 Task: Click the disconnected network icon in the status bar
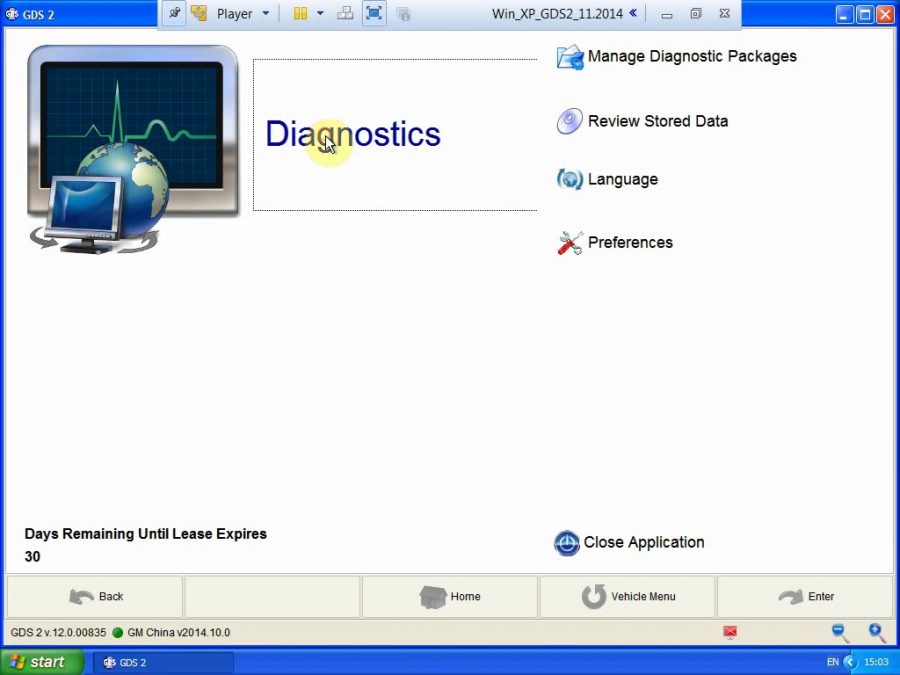coord(729,632)
